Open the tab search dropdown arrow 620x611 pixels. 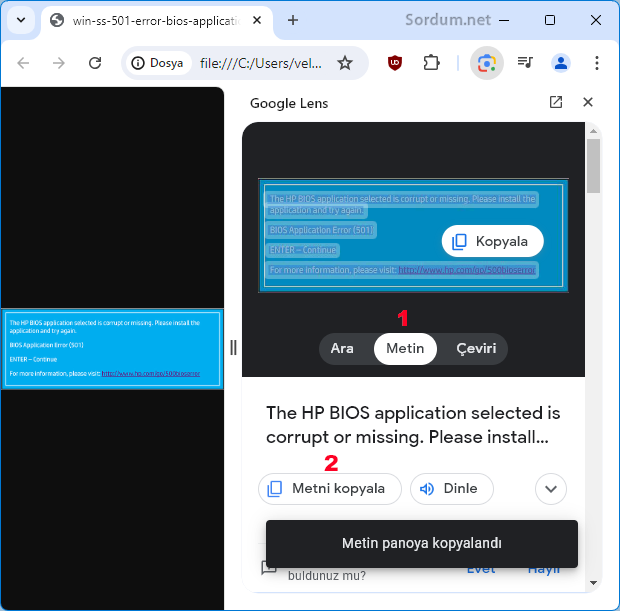pyautogui.click(x=21, y=20)
